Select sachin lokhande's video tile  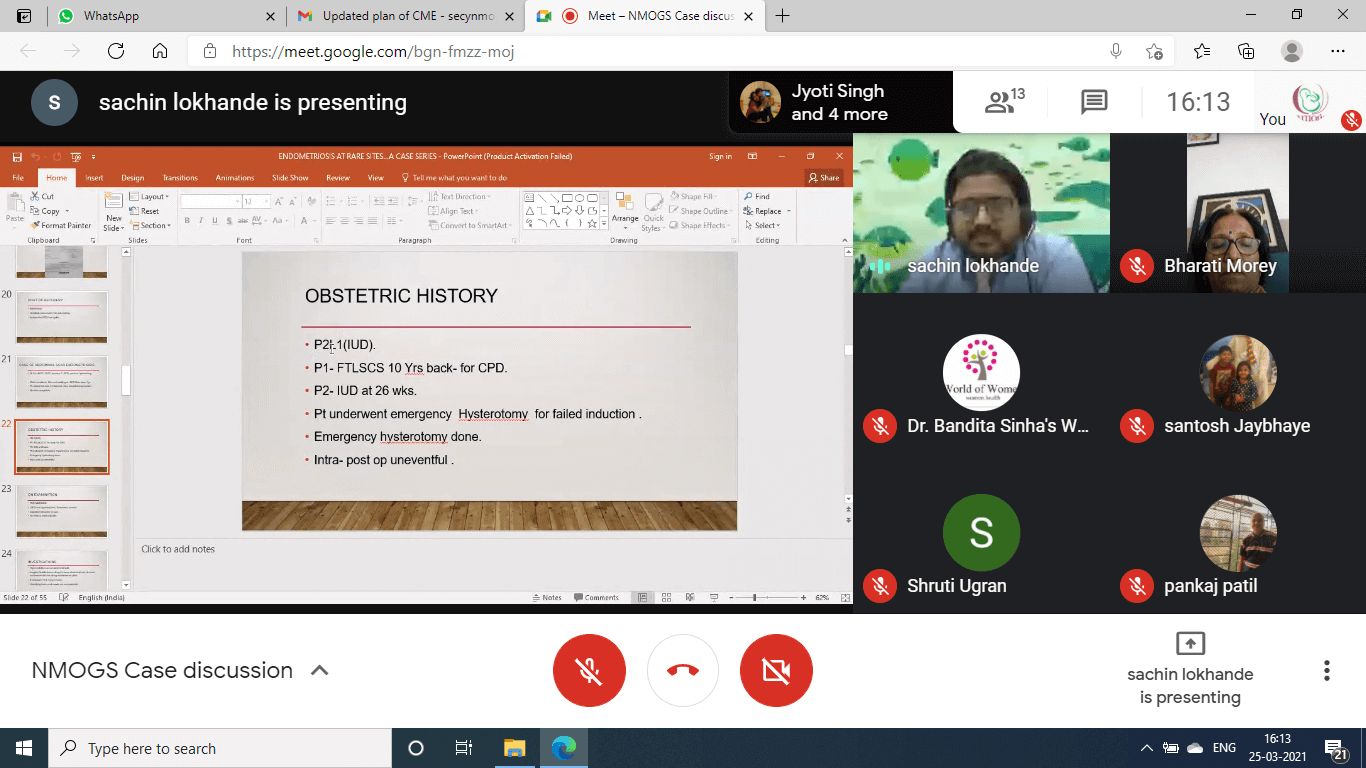981,213
